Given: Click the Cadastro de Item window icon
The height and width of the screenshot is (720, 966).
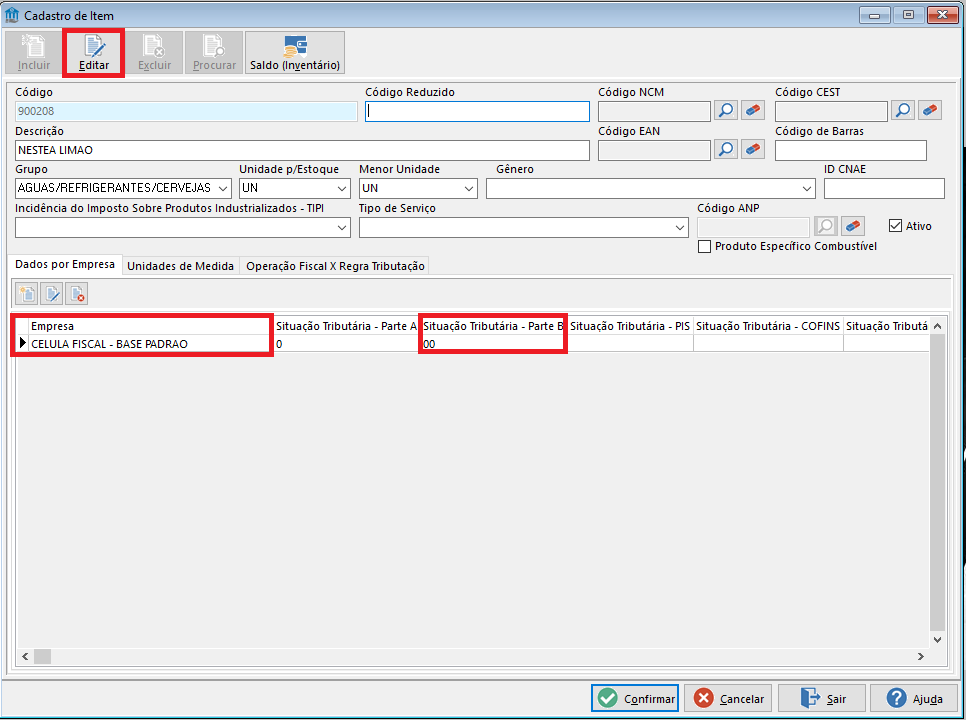Looking at the screenshot, I should [x=12, y=15].
